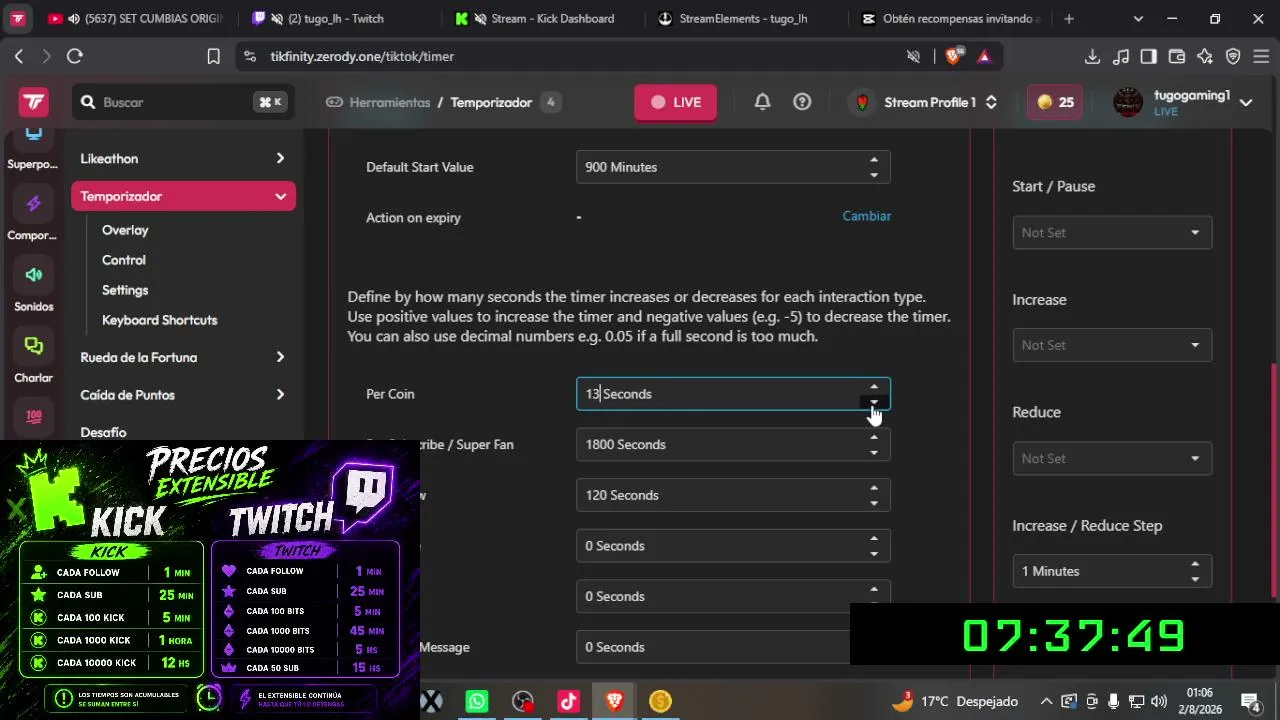
Task: Open Brave Rewards triangle icon
Action: (984, 56)
